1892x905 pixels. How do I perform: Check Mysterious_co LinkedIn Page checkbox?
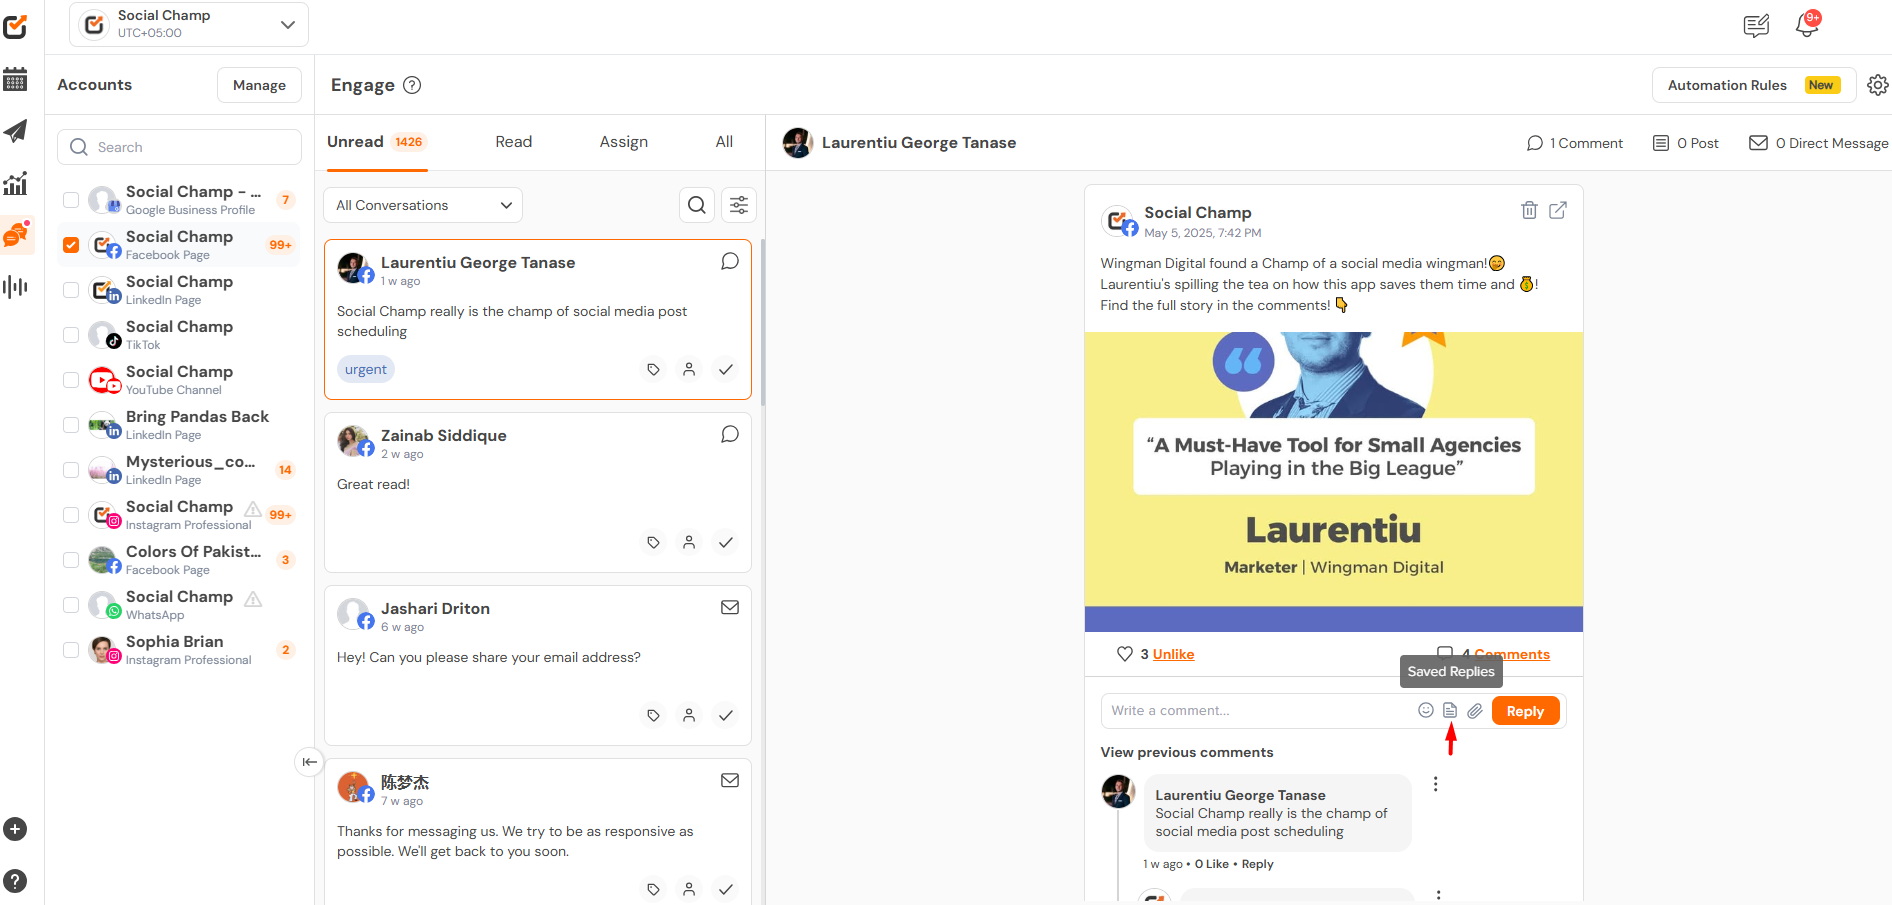click(71, 470)
